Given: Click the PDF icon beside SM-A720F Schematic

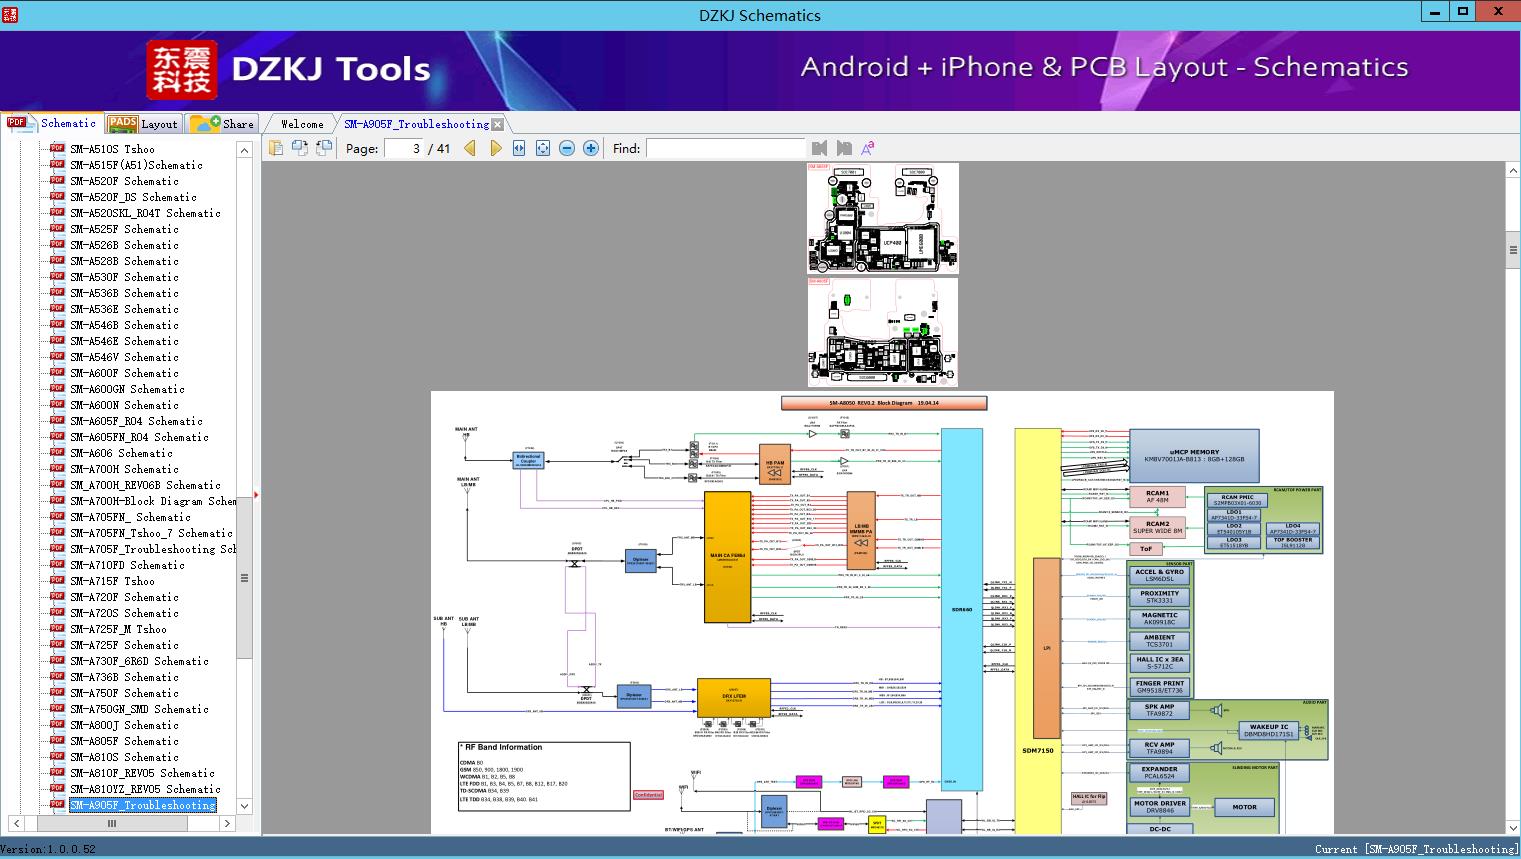Looking at the screenshot, I should pyautogui.click(x=57, y=597).
